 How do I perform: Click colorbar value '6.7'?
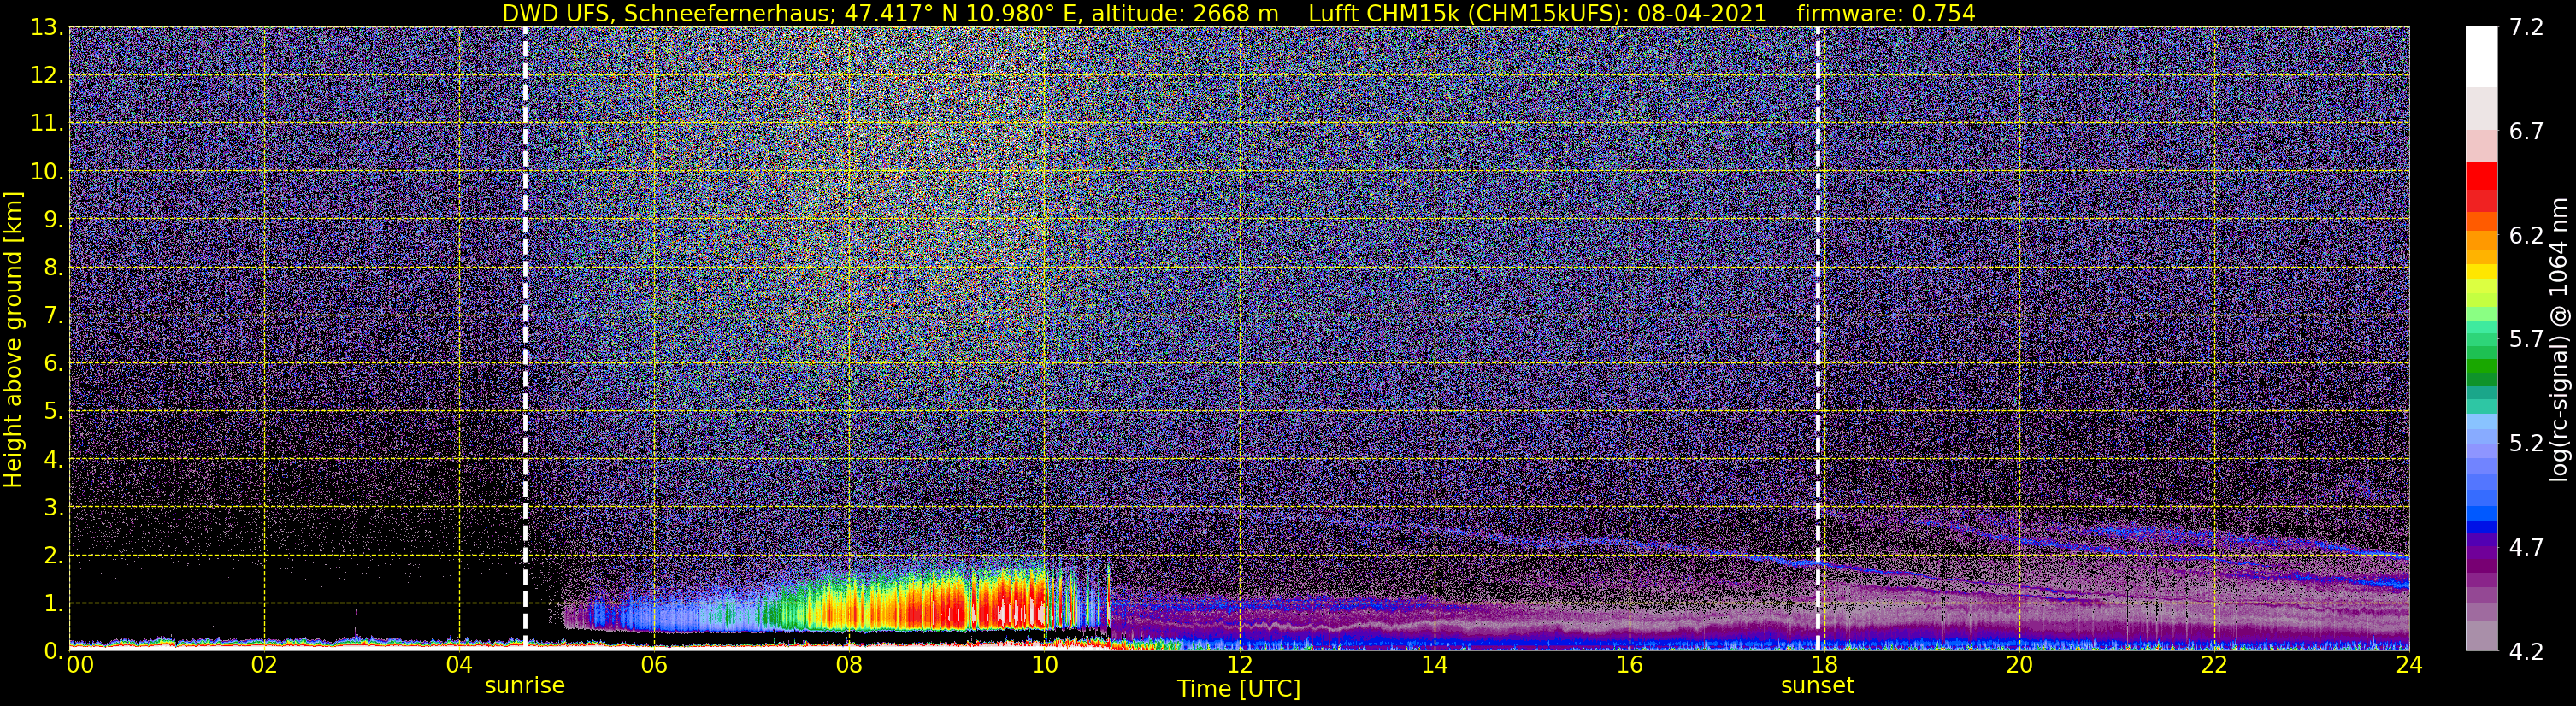tap(2526, 132)
